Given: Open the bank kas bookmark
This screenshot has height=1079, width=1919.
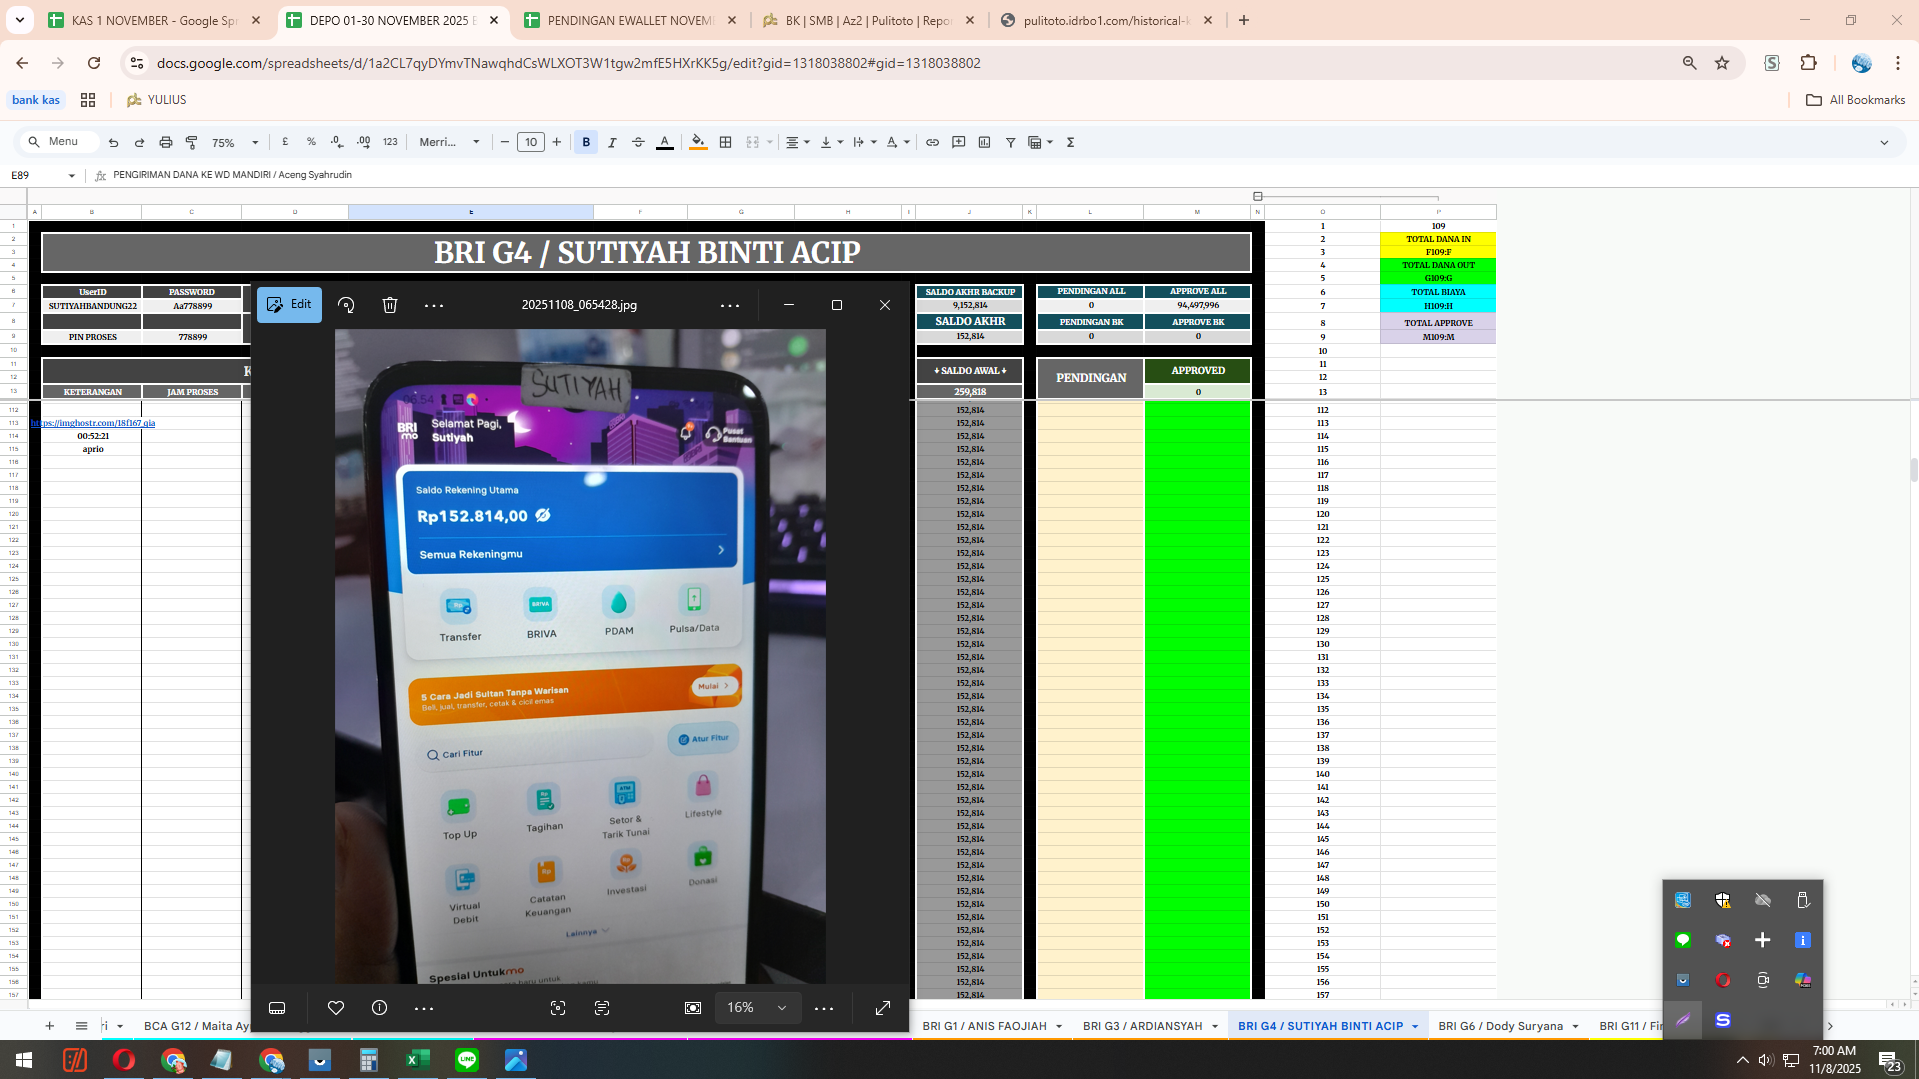Looking at the screenshot, I should click(x=36, y=100).
